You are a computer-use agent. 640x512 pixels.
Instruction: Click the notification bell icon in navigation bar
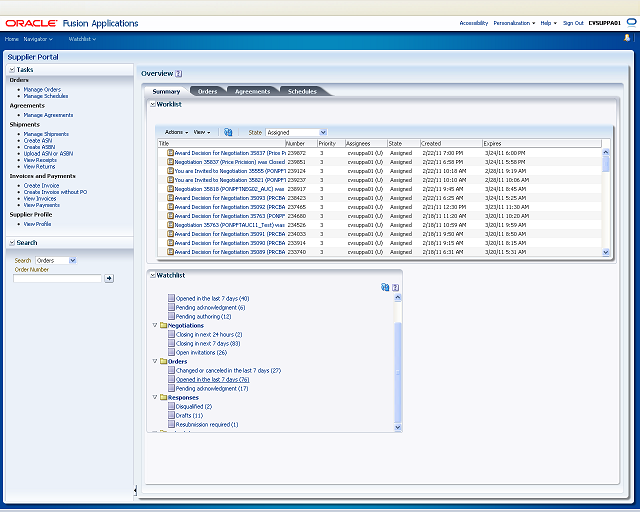point(627,38)
